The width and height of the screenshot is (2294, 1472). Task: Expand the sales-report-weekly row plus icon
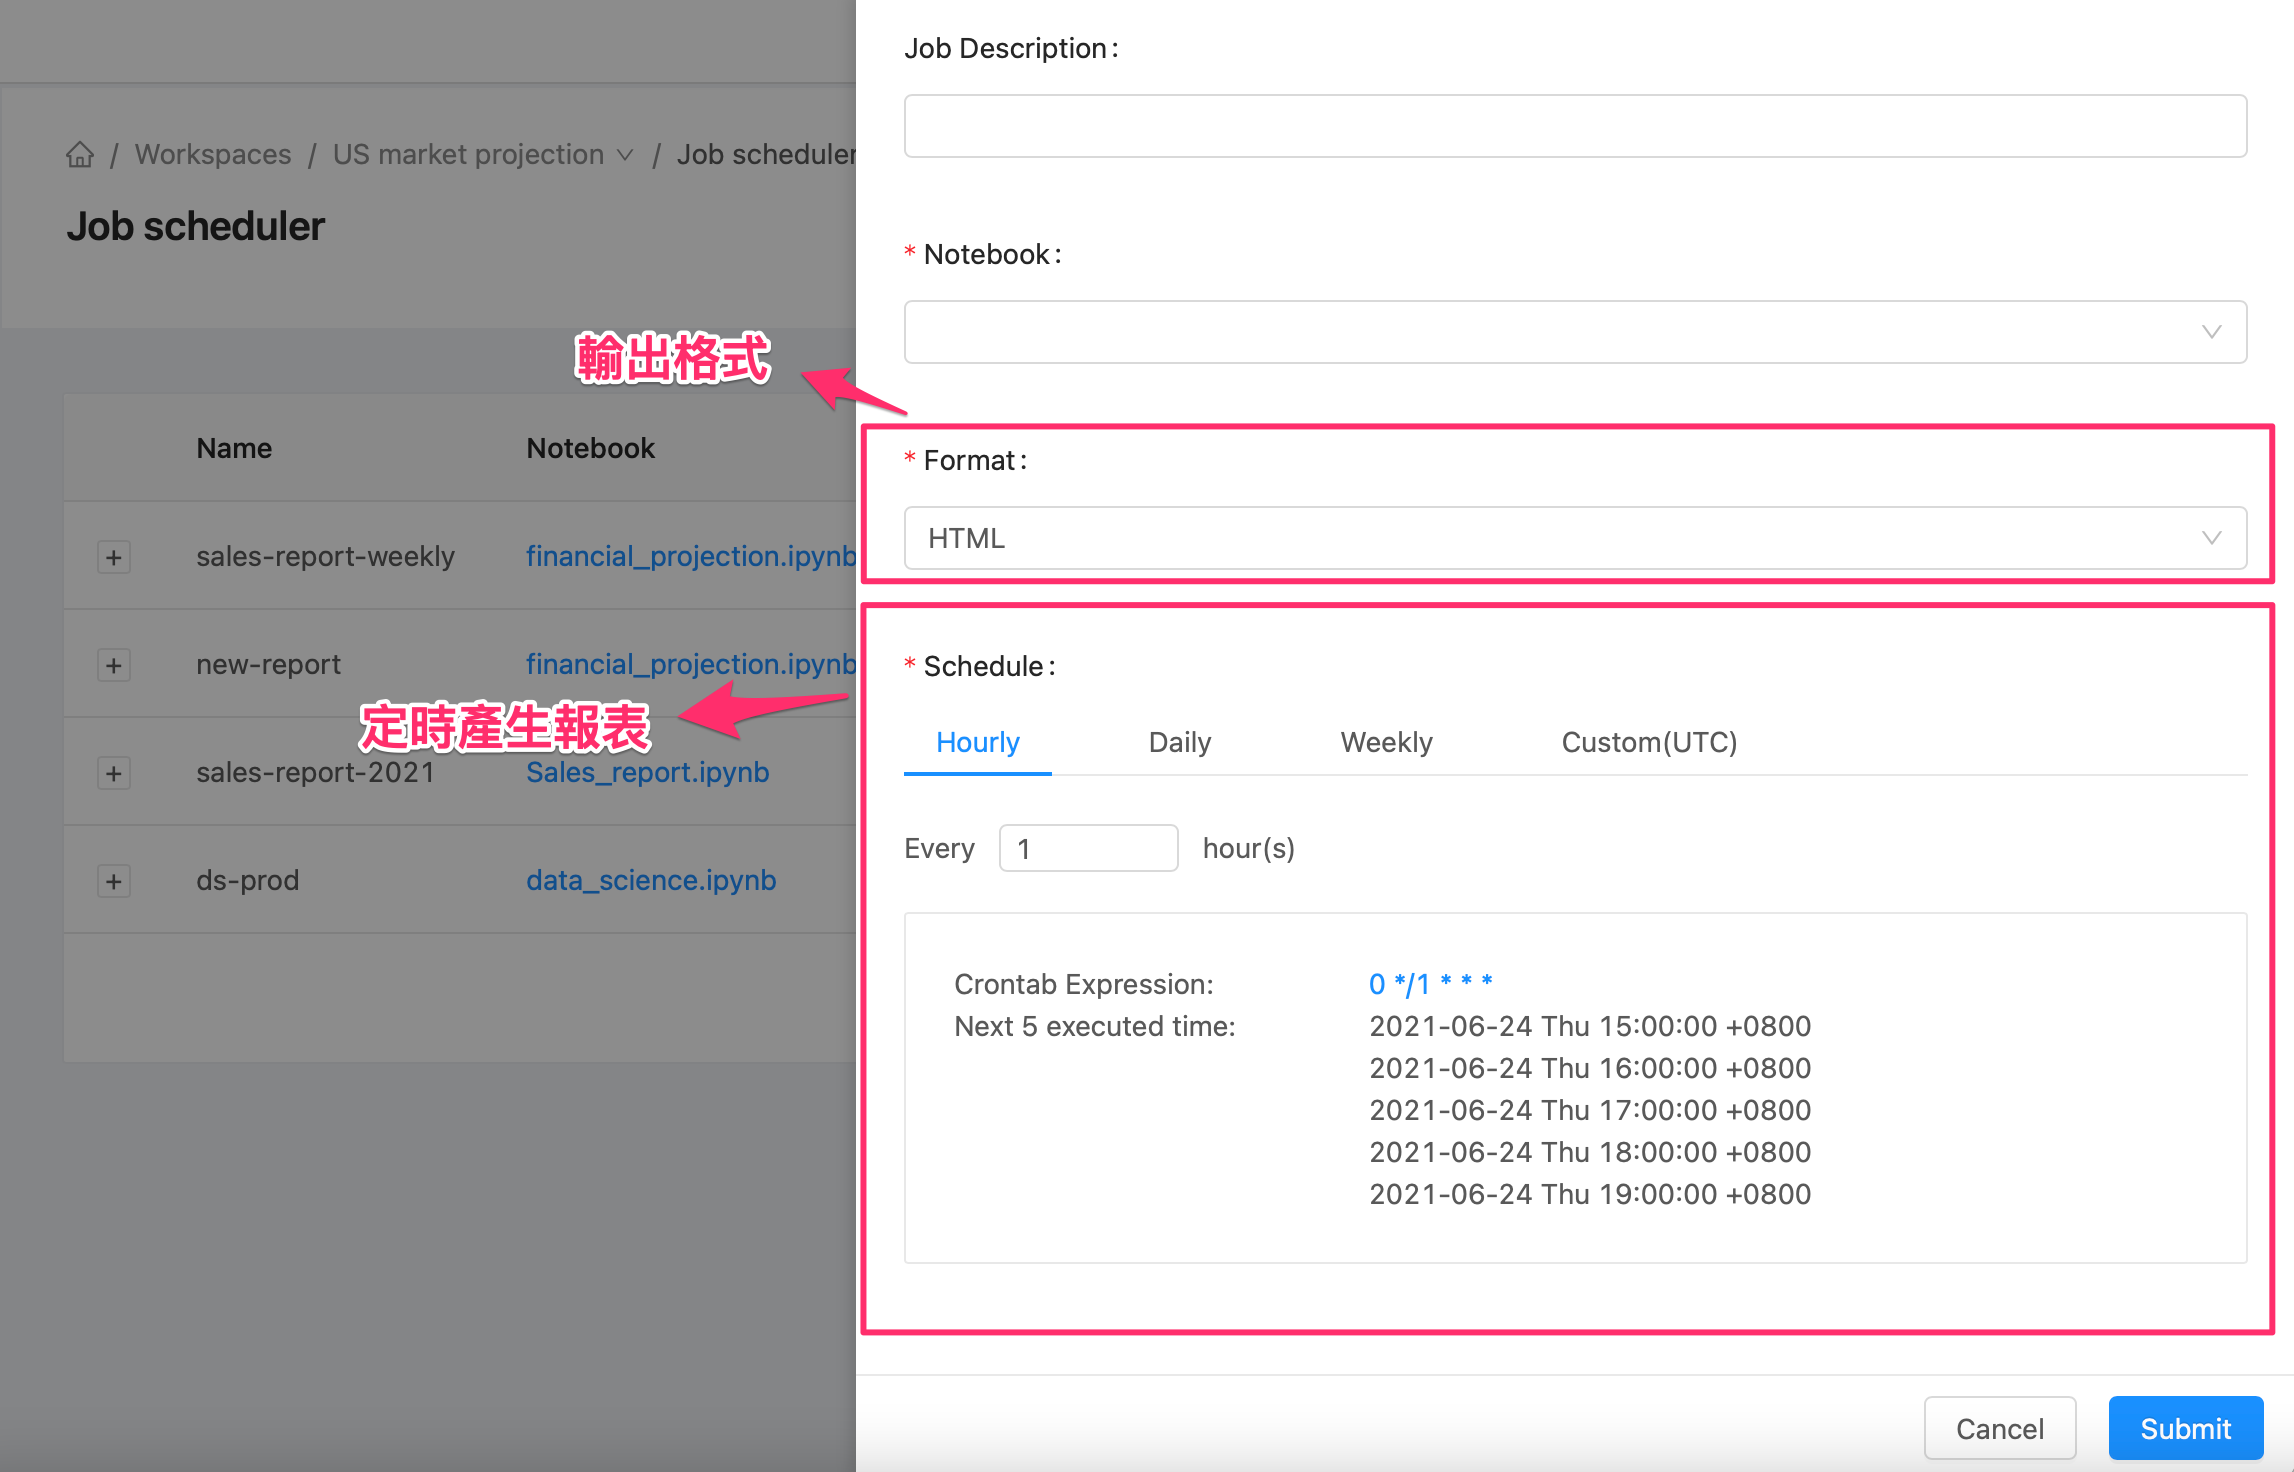coord(114,557)
